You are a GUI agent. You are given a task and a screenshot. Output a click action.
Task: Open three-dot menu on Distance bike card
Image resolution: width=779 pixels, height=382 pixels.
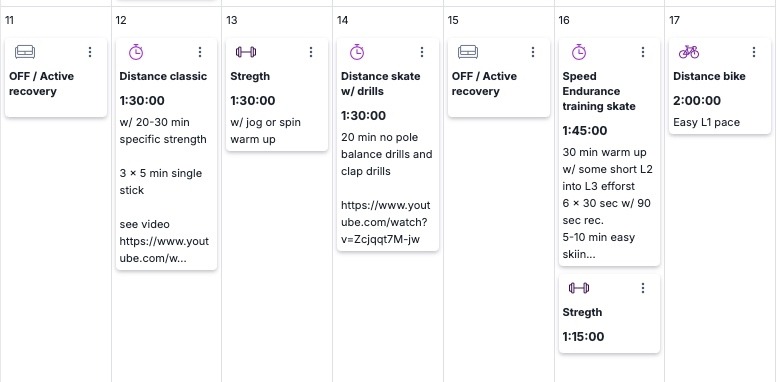pyautogui.click(x=754, y=52)
